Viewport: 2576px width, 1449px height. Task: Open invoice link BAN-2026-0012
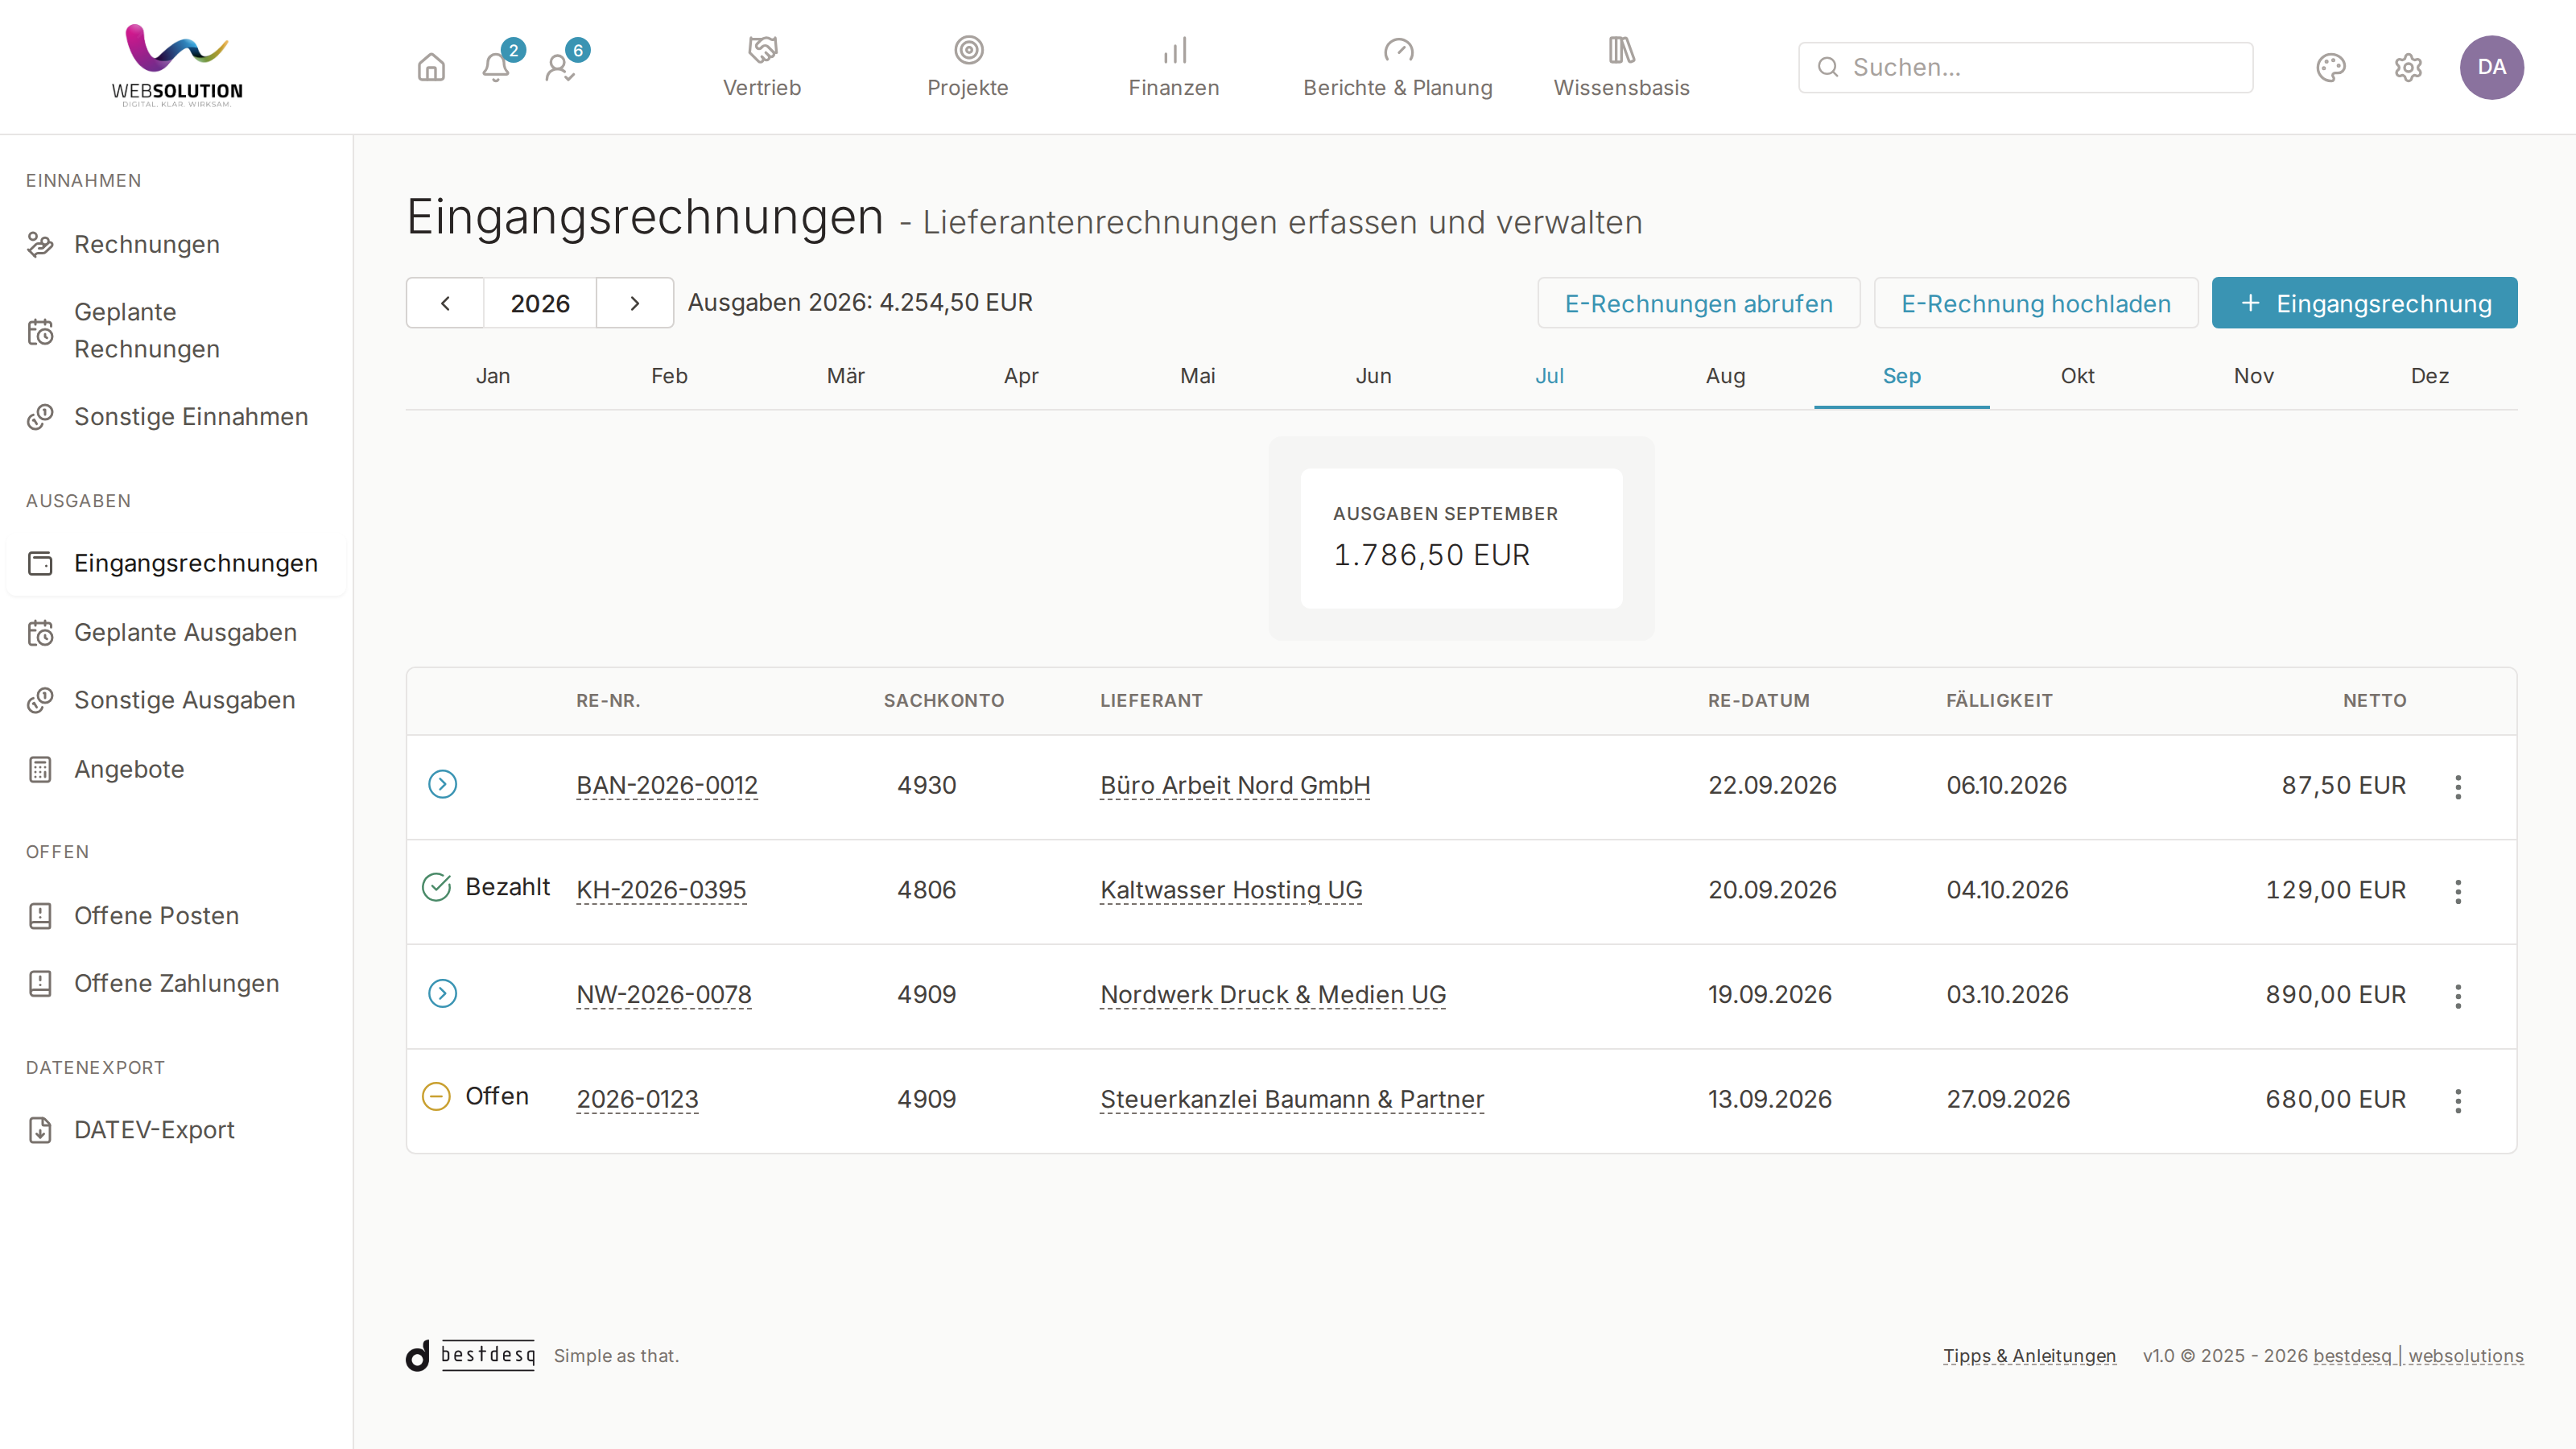point(667,785)
